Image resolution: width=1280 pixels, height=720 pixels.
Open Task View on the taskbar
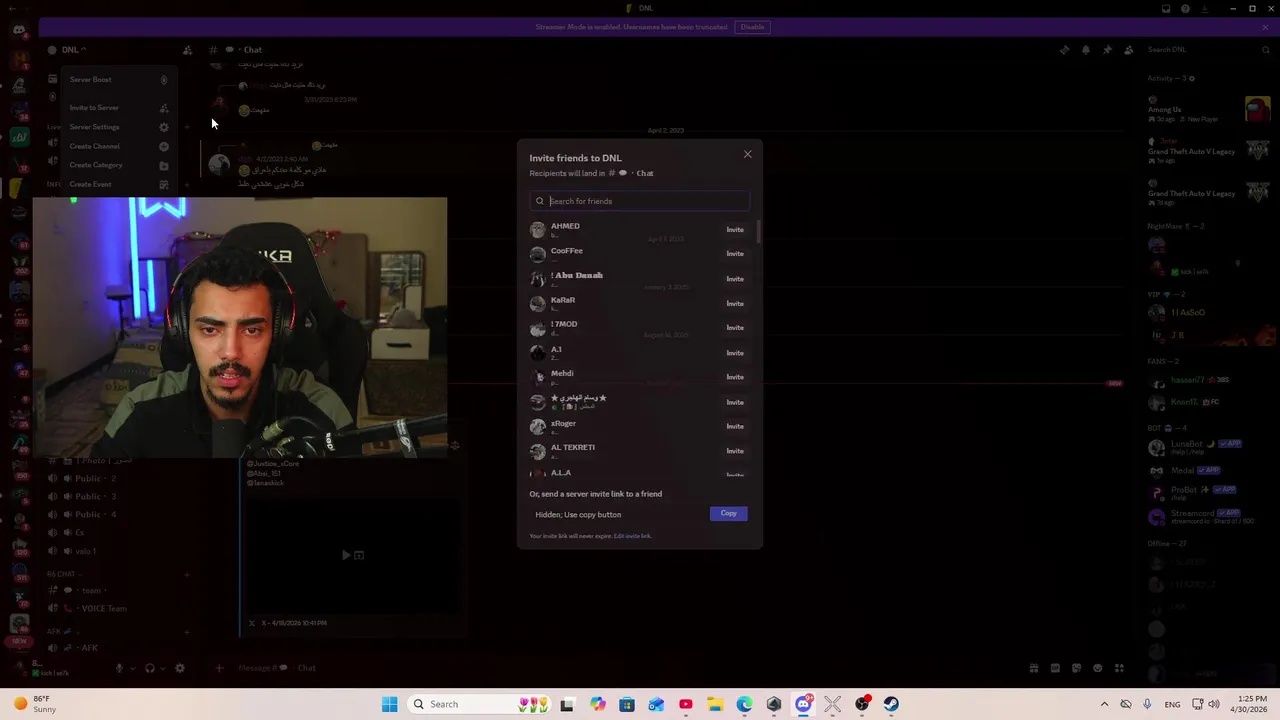click(x=568, y=704)
